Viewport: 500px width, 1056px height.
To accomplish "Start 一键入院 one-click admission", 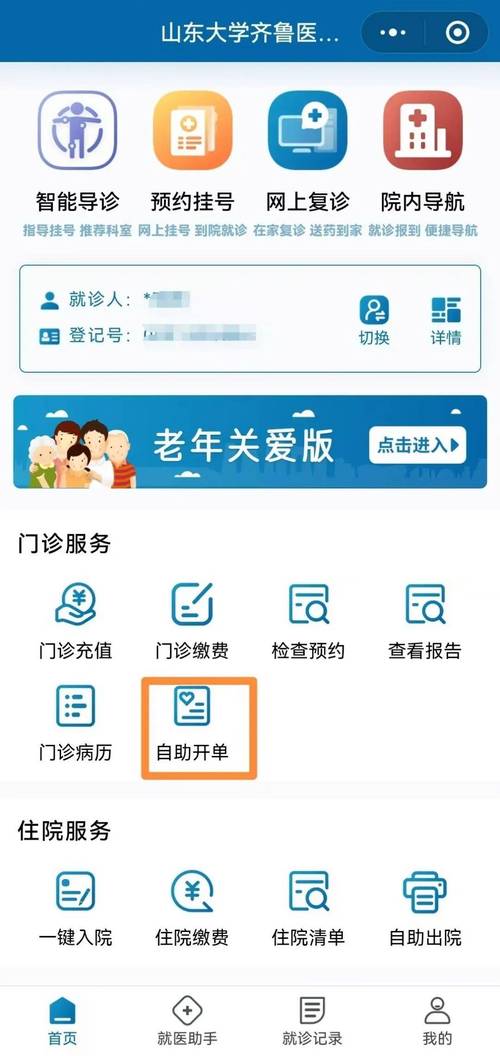I will pyautogui.click(x=75, y=908).
